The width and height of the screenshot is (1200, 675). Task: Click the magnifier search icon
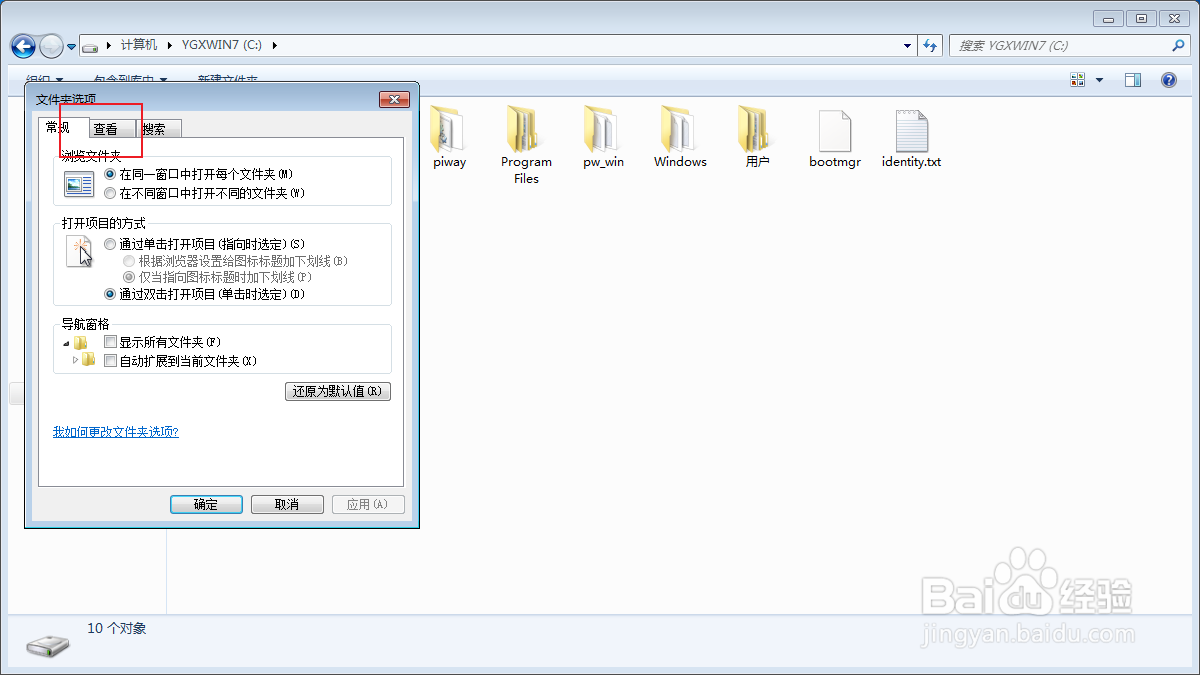(1178, 46)
